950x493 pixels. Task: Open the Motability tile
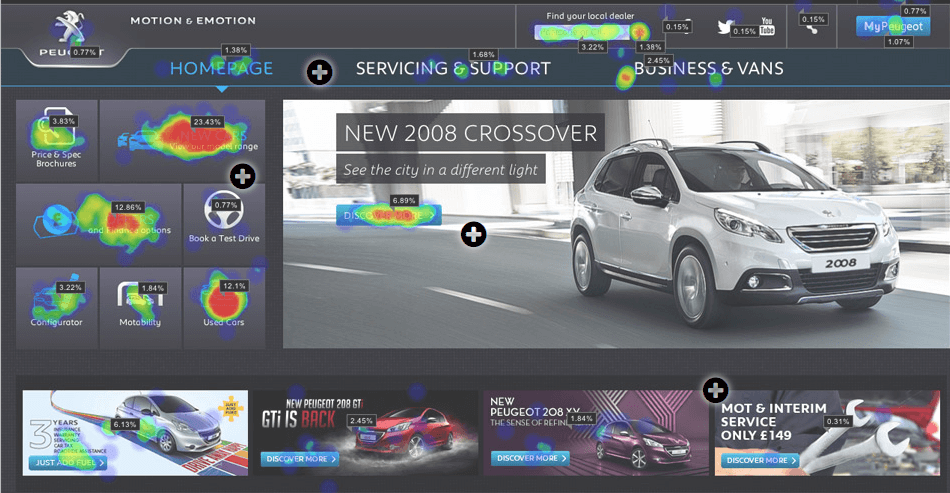141,308
